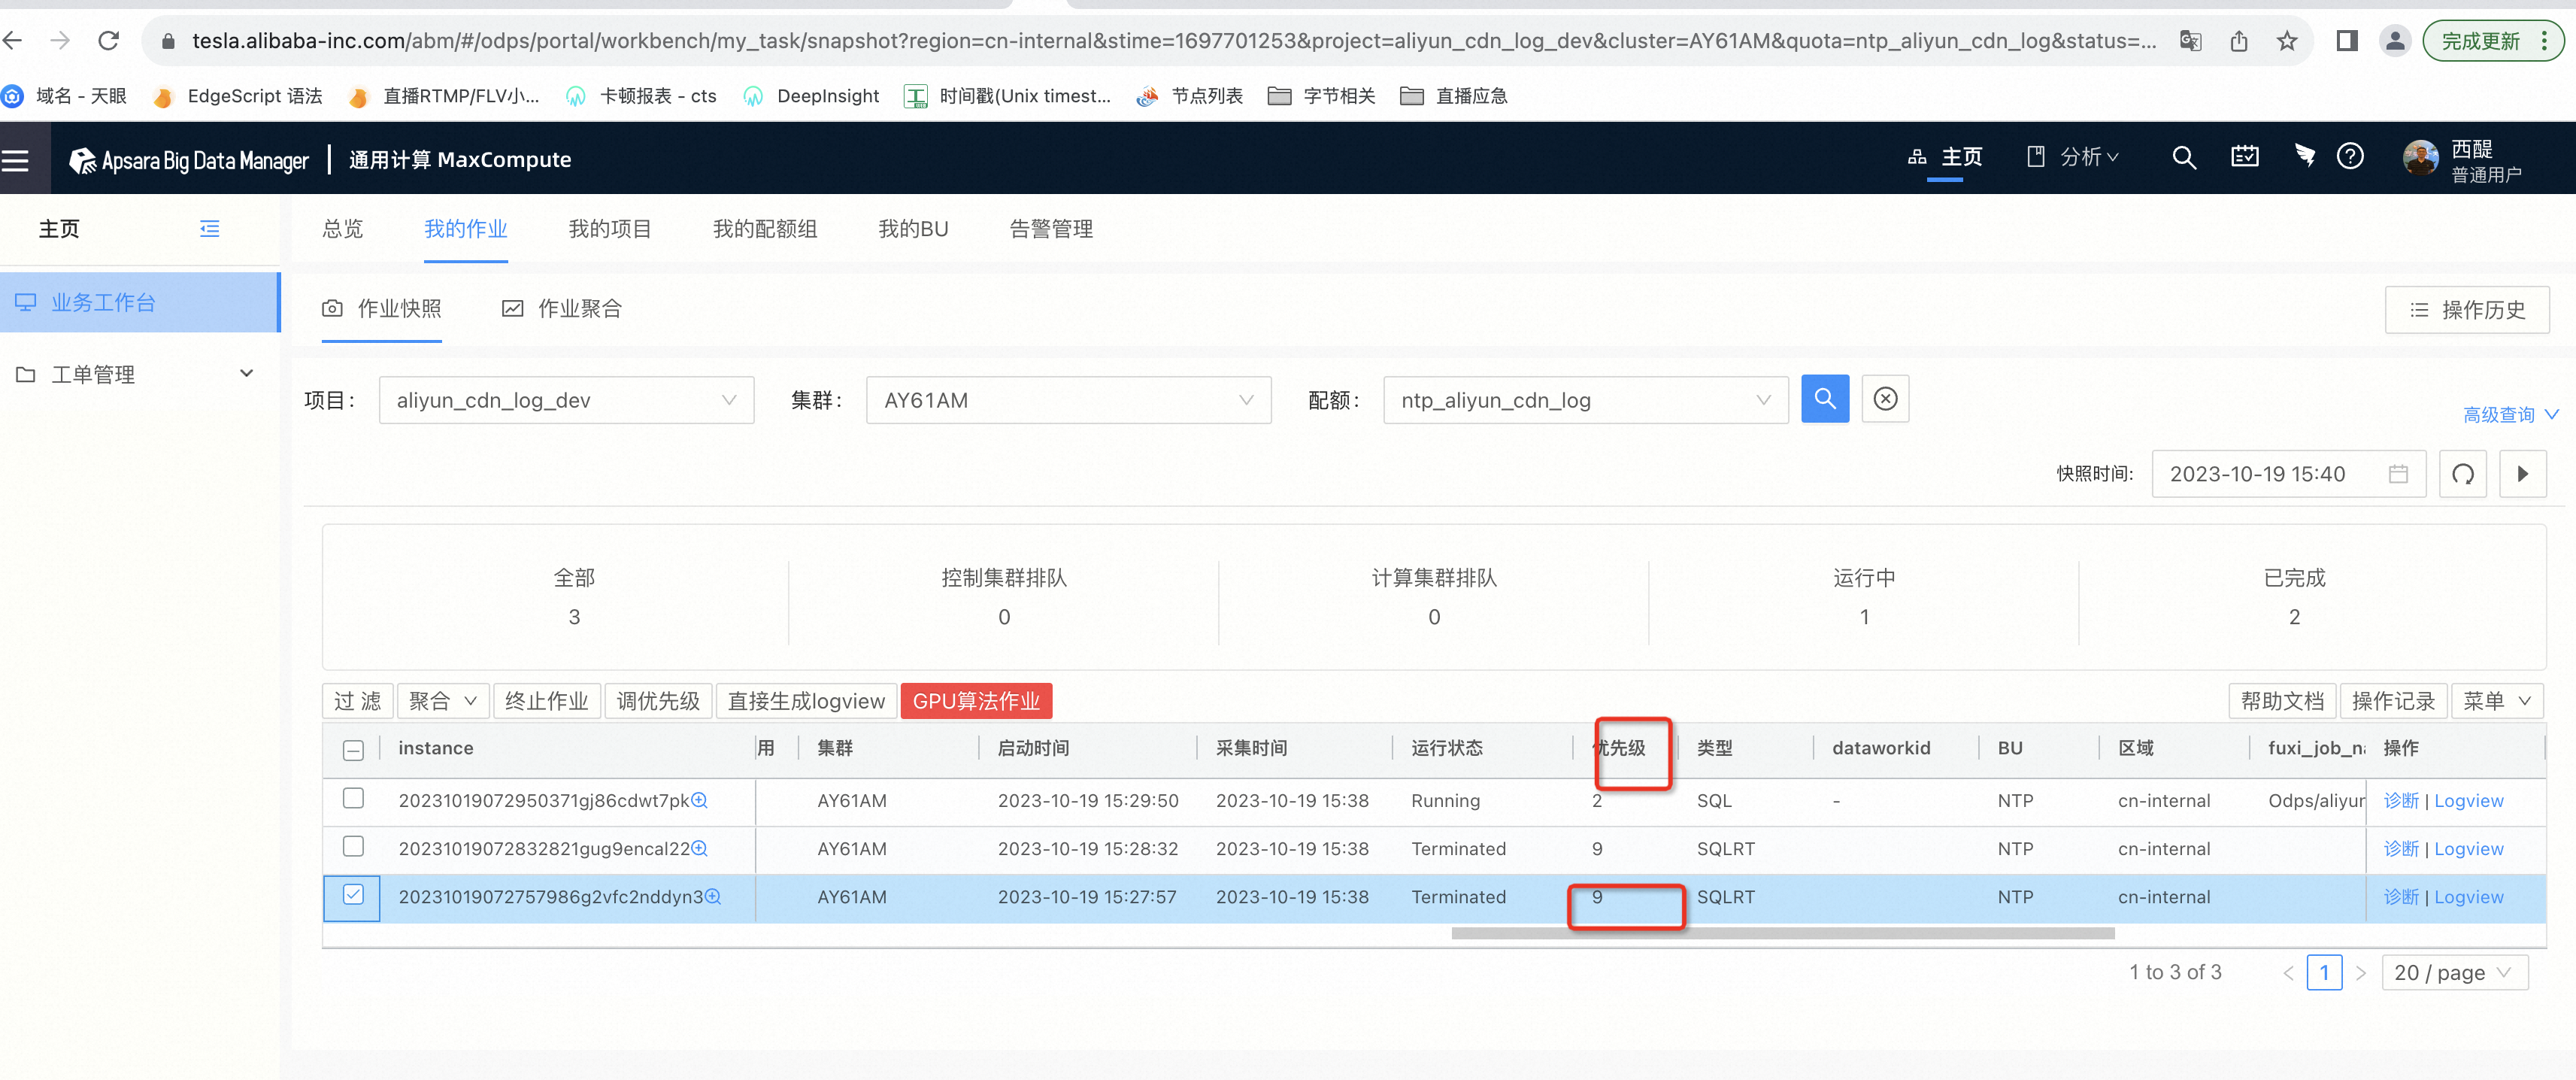2576x1080 pixels.
Task: Open the 菜单 dropdown button
Action: pyautogui.click(x=2497, y=701)
